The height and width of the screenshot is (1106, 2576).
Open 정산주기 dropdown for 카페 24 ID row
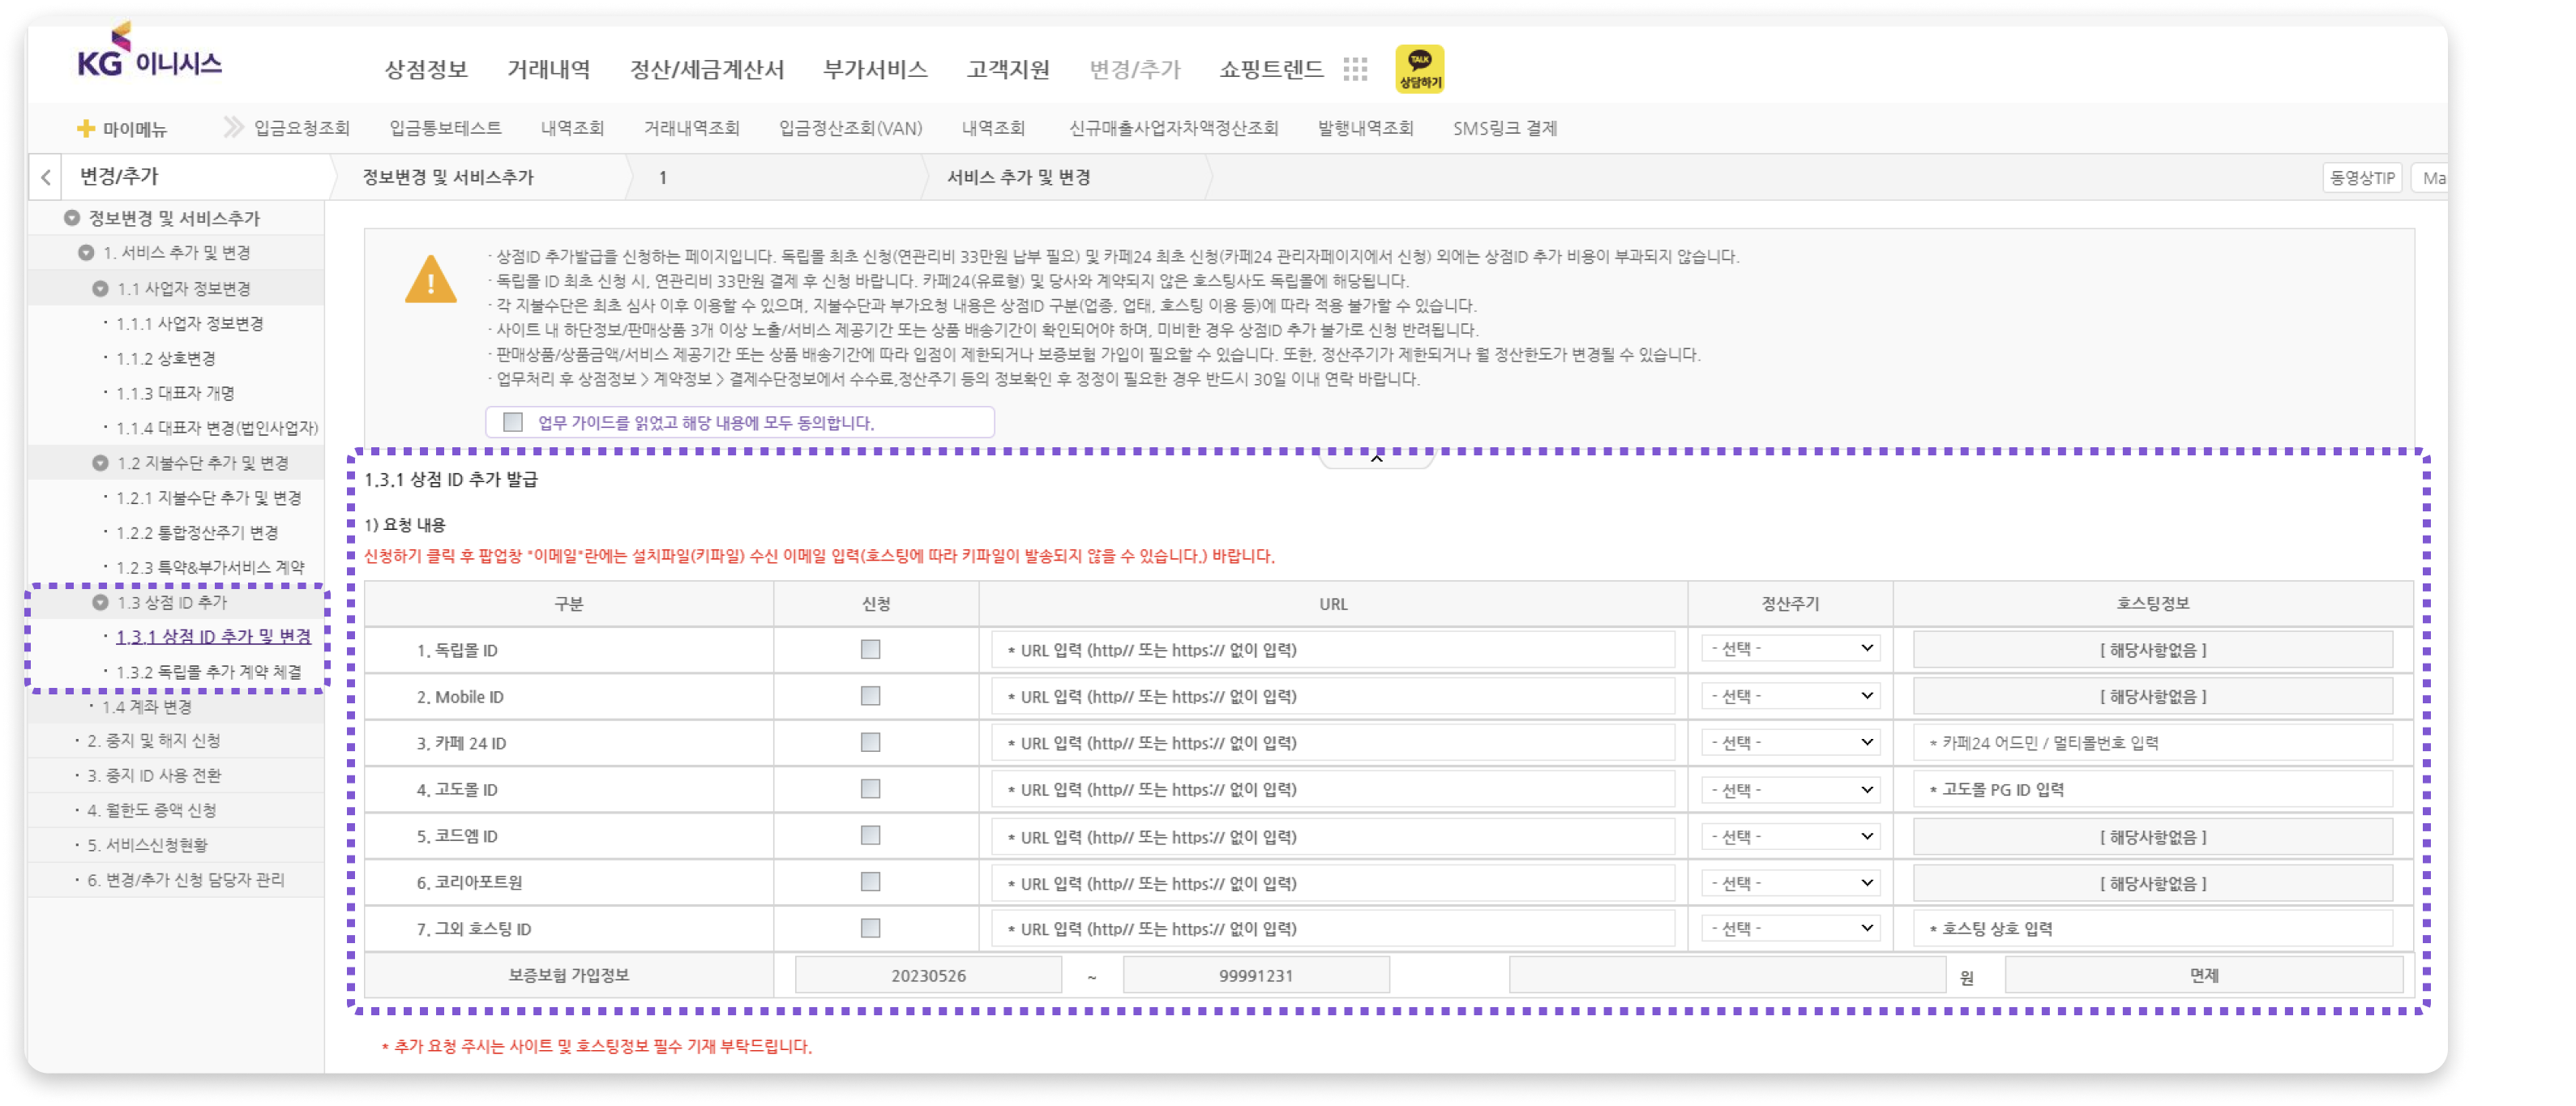[x=1790, y=743]
